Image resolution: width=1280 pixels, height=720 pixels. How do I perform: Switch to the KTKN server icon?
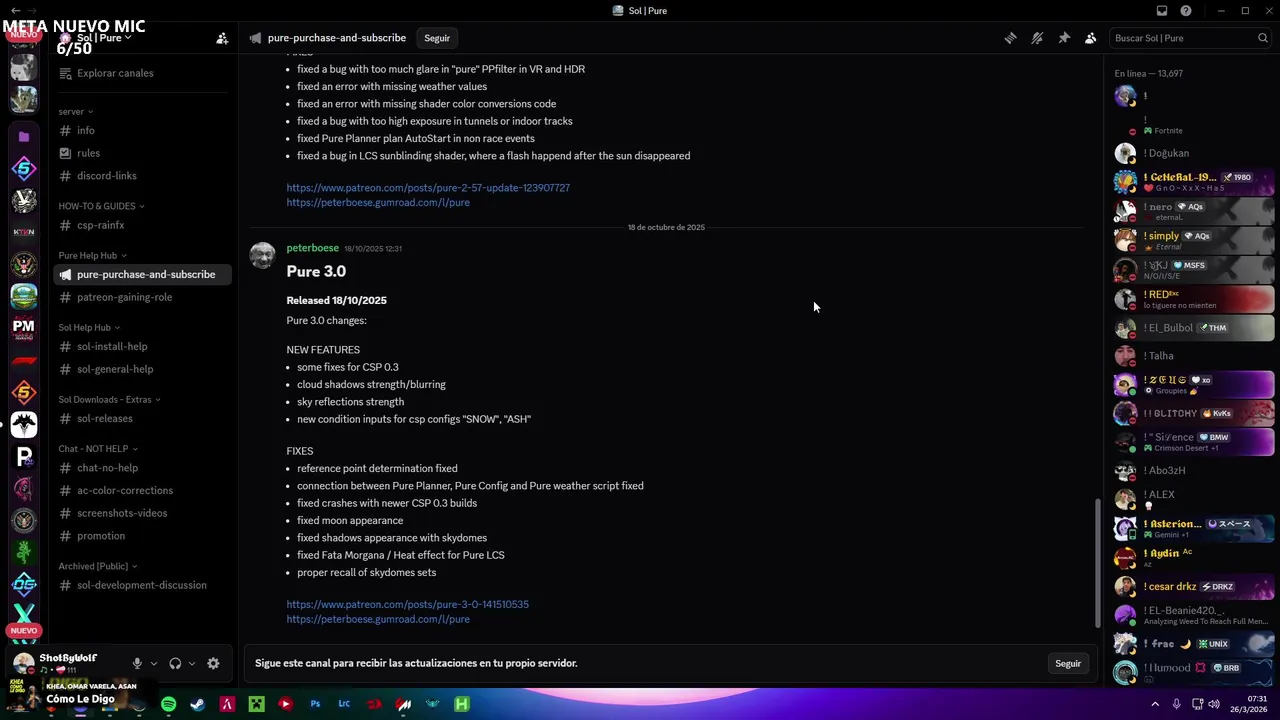[x=24, y=232]
